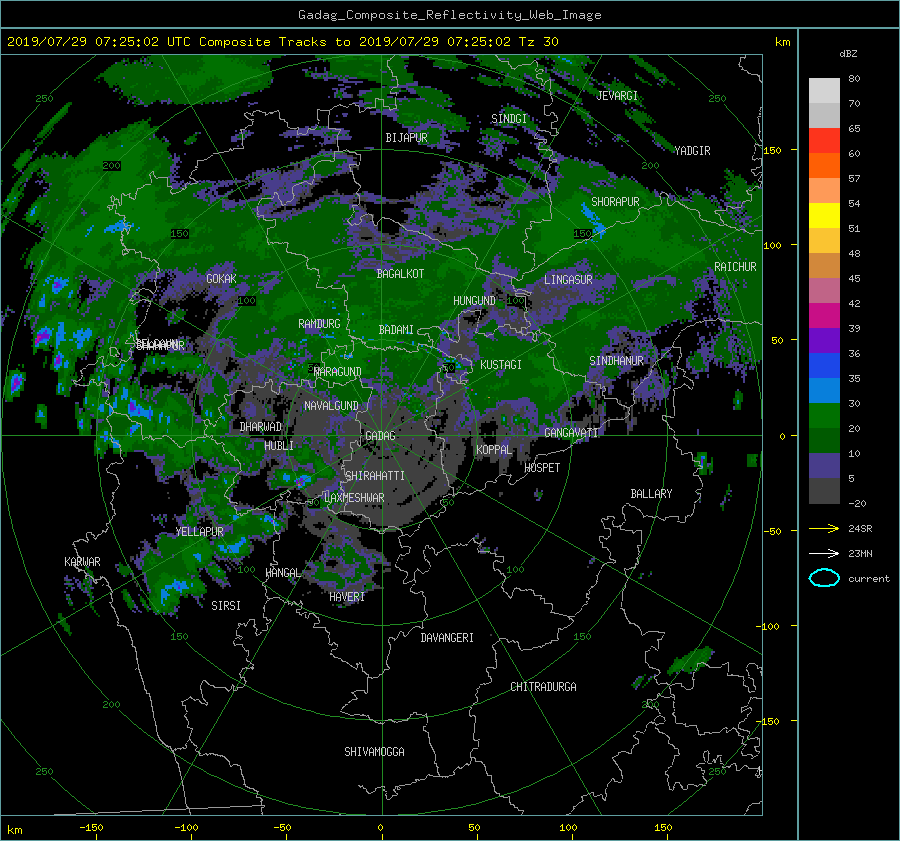
Task: Click the RAMDURG city label
Action: 319,324
